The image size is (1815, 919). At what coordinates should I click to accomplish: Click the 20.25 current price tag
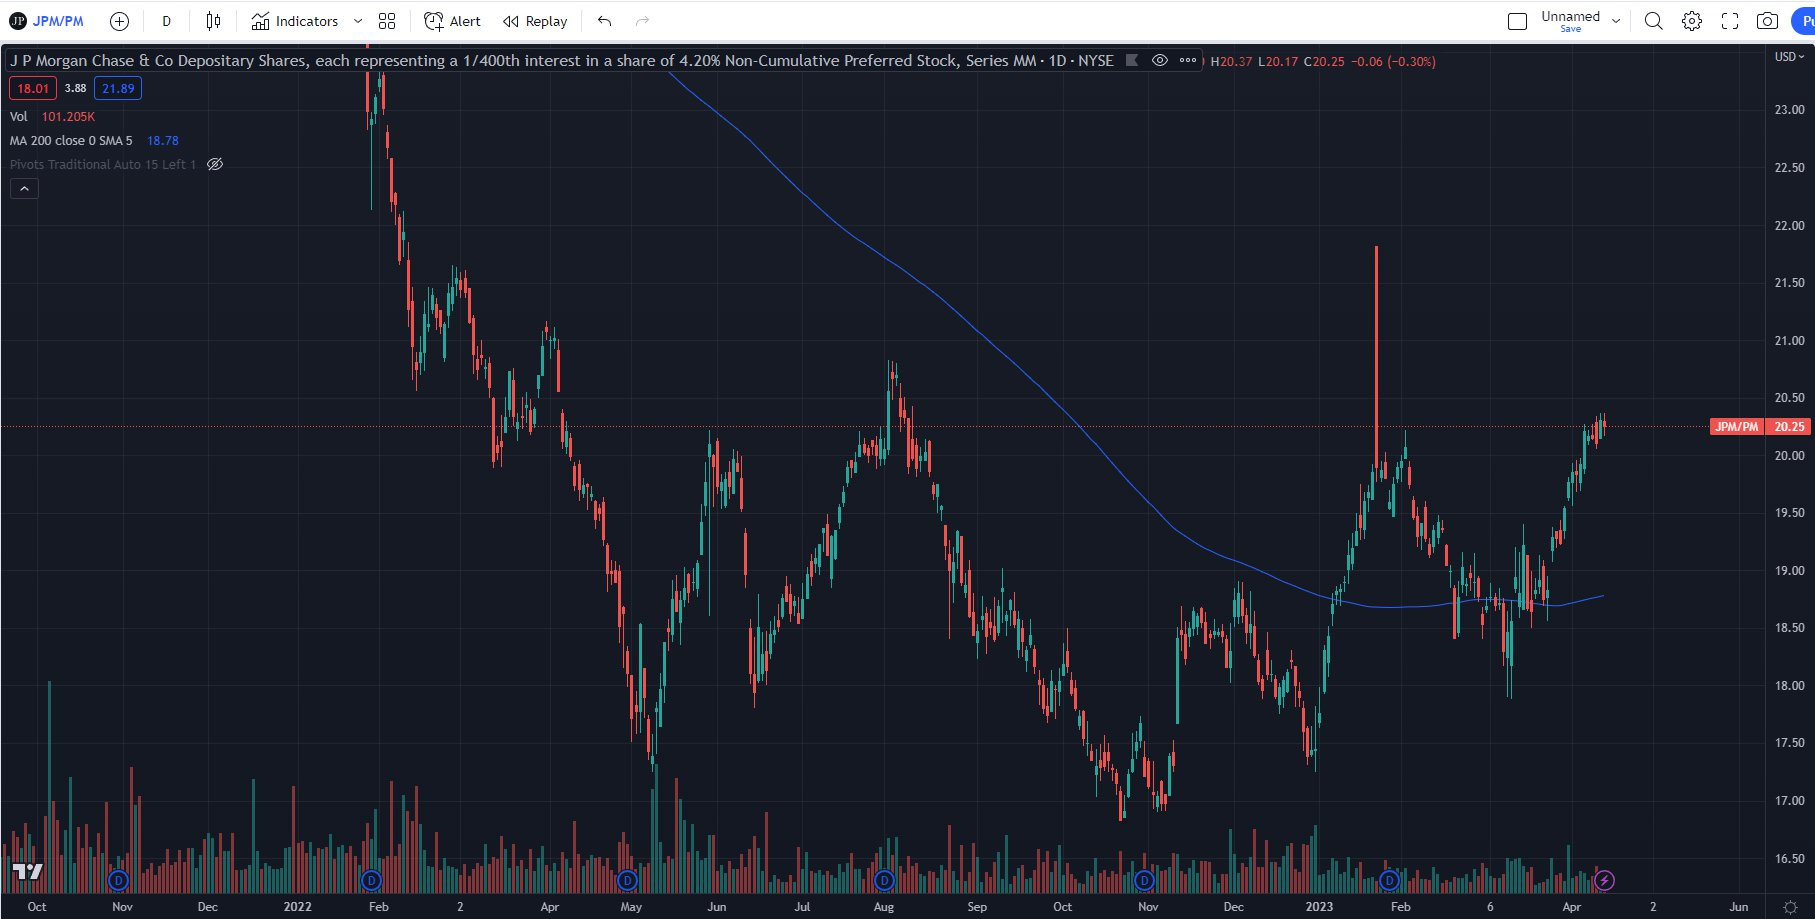pos(1789,427)
